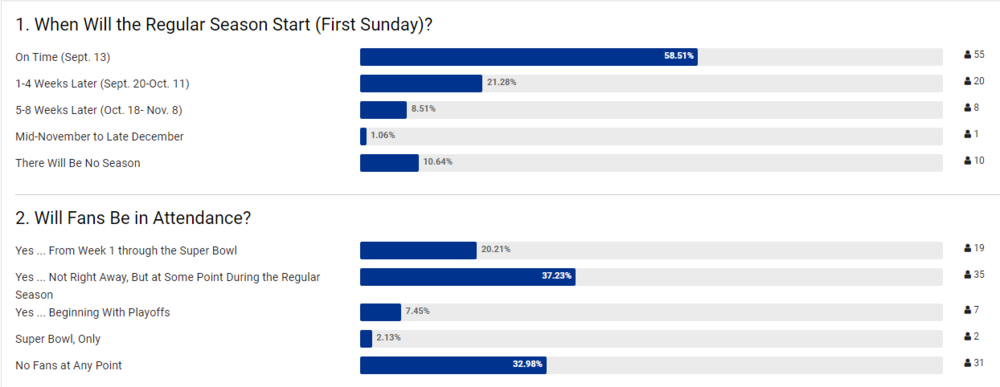Click the 5-8 Weeks Later option label

99,110
